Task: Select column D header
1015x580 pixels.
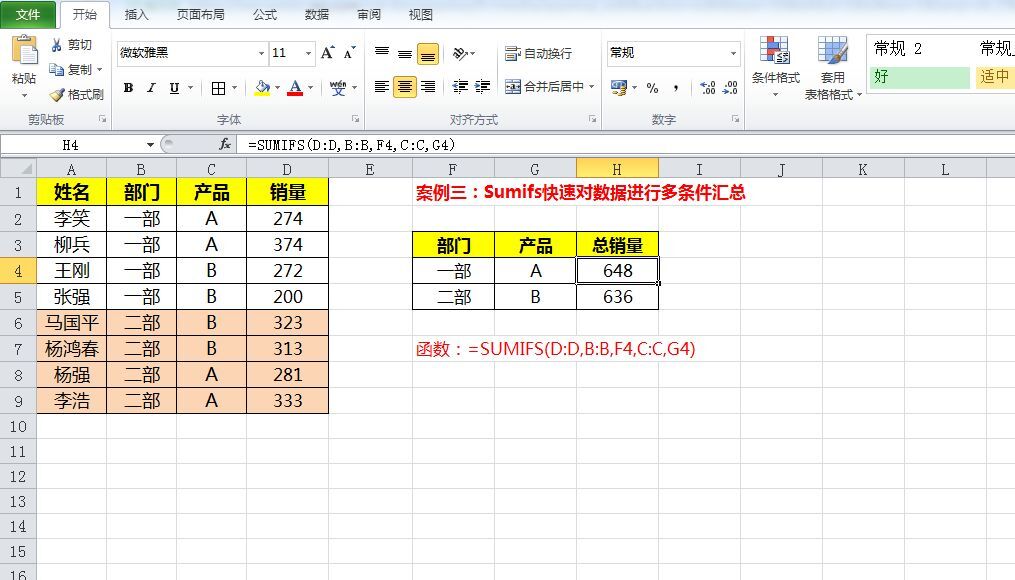Action: [x=287, y=169]
